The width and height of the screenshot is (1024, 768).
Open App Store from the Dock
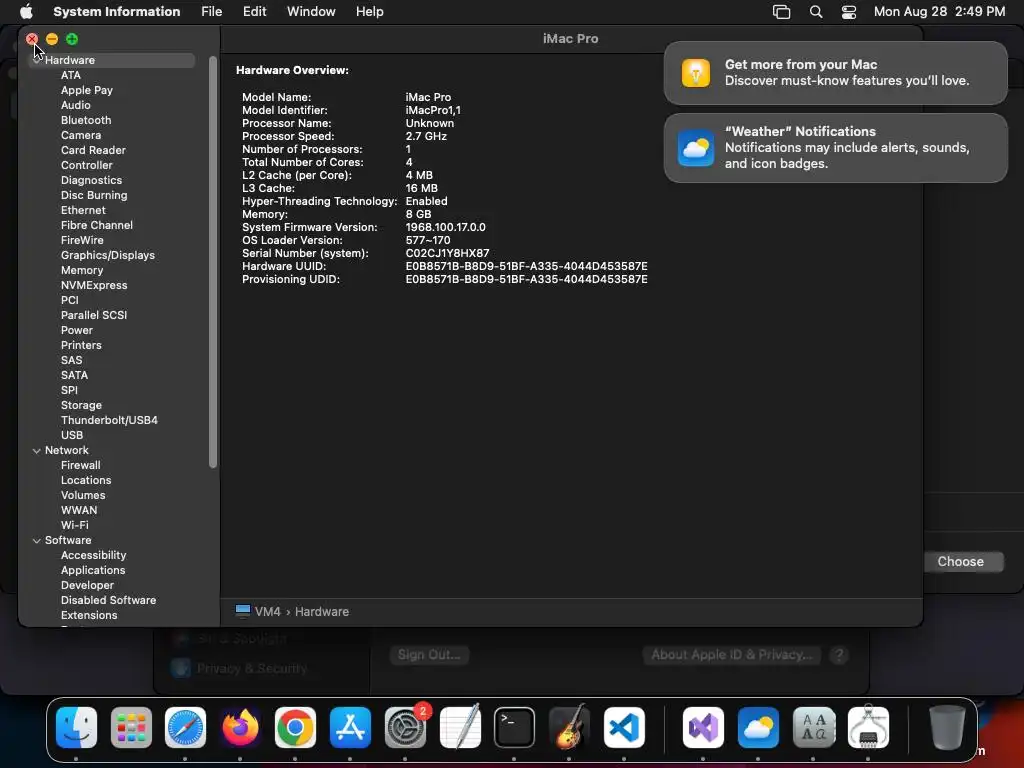350,727
